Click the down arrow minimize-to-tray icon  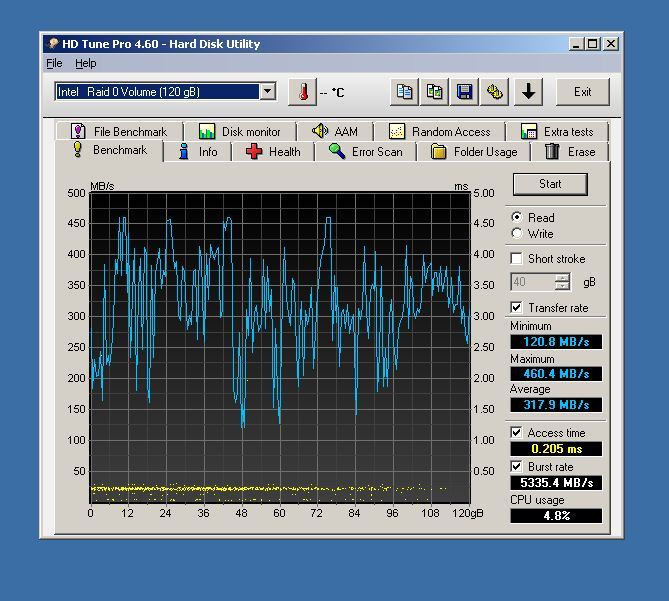[528, 92]
